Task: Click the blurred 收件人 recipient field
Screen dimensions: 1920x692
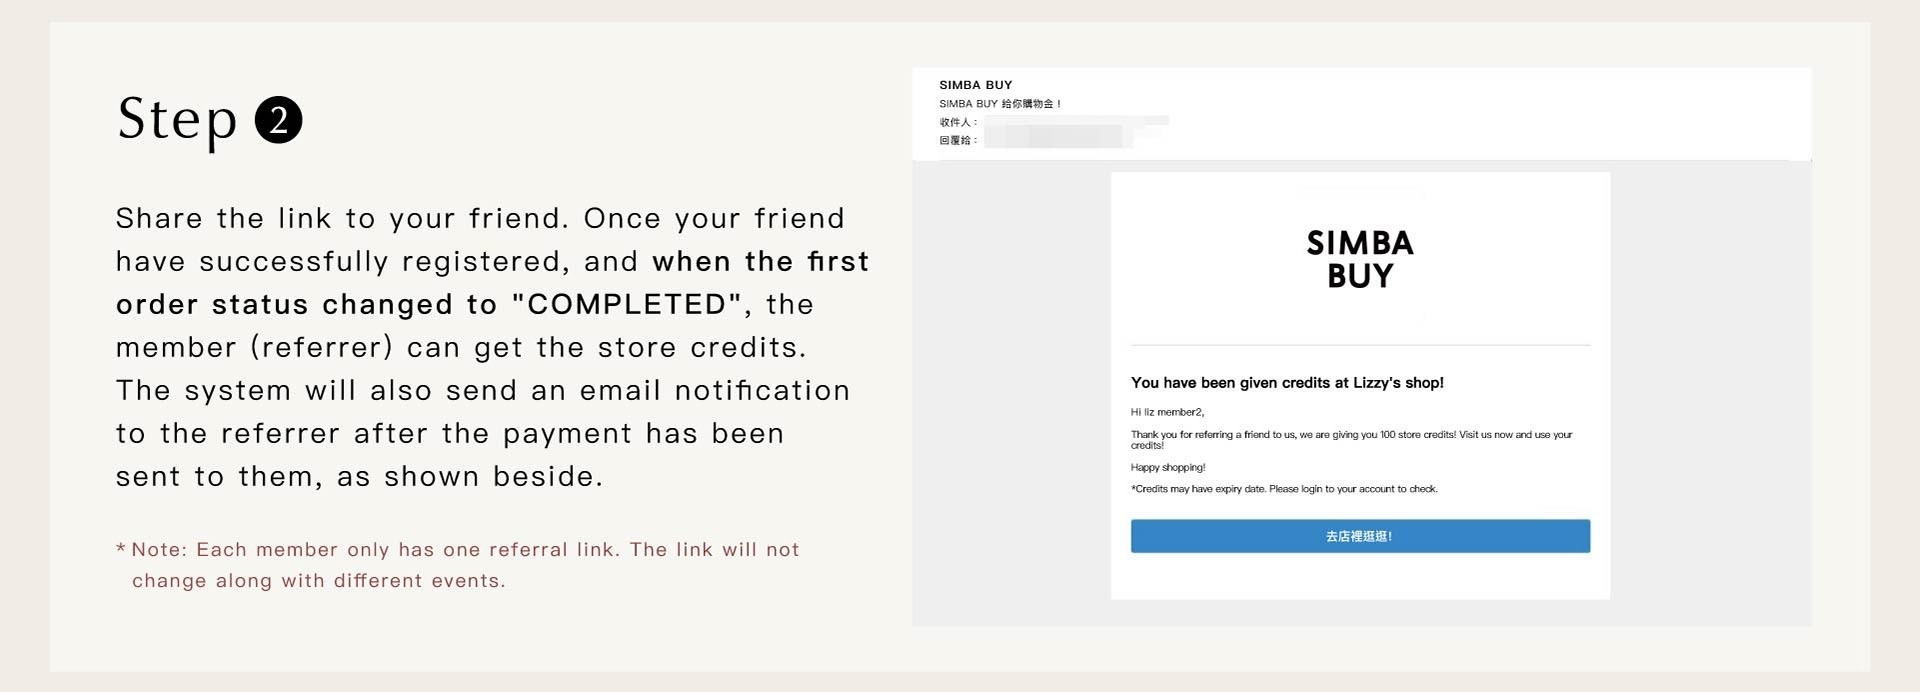Action: coord(1075,122)
